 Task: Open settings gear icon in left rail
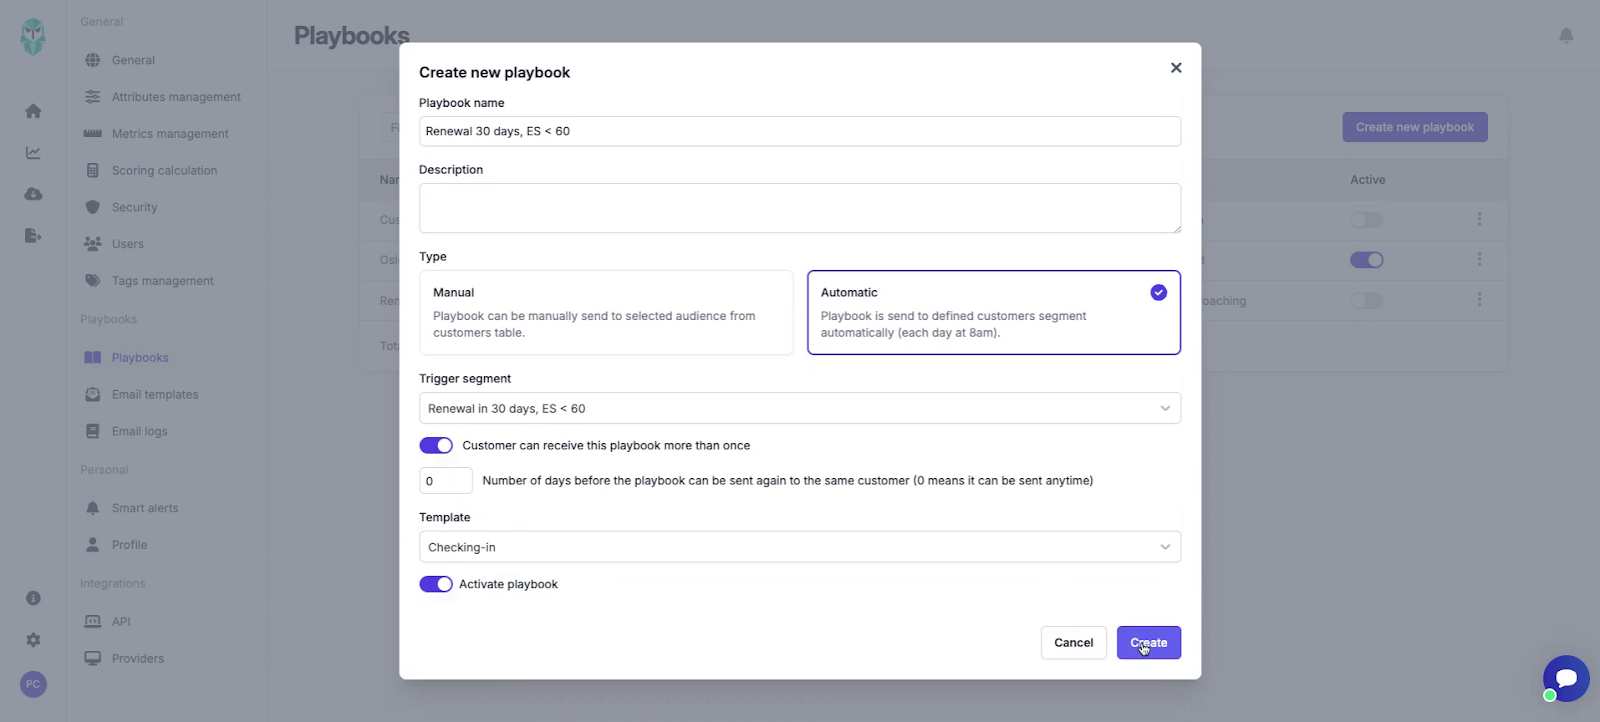pyautogui.click(x=33, y=640)
